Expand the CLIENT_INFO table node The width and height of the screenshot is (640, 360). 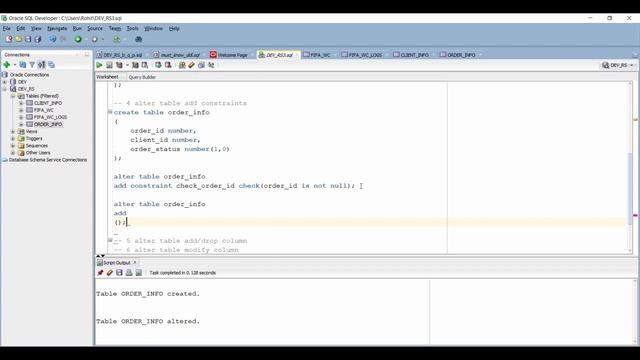tap(21, 103)
